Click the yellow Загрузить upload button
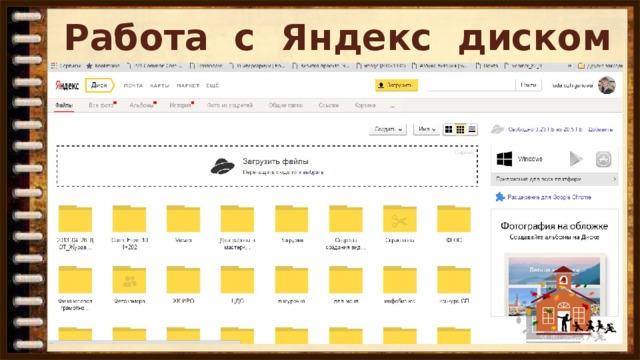Image resolution: width=640 pixels, height=360 pixels. [x=396, y=85]
